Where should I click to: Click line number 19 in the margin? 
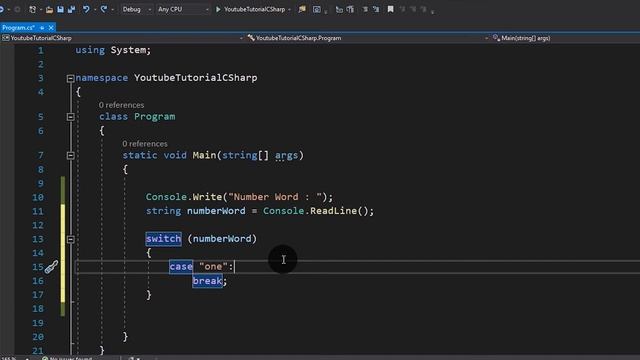point(38,323)
